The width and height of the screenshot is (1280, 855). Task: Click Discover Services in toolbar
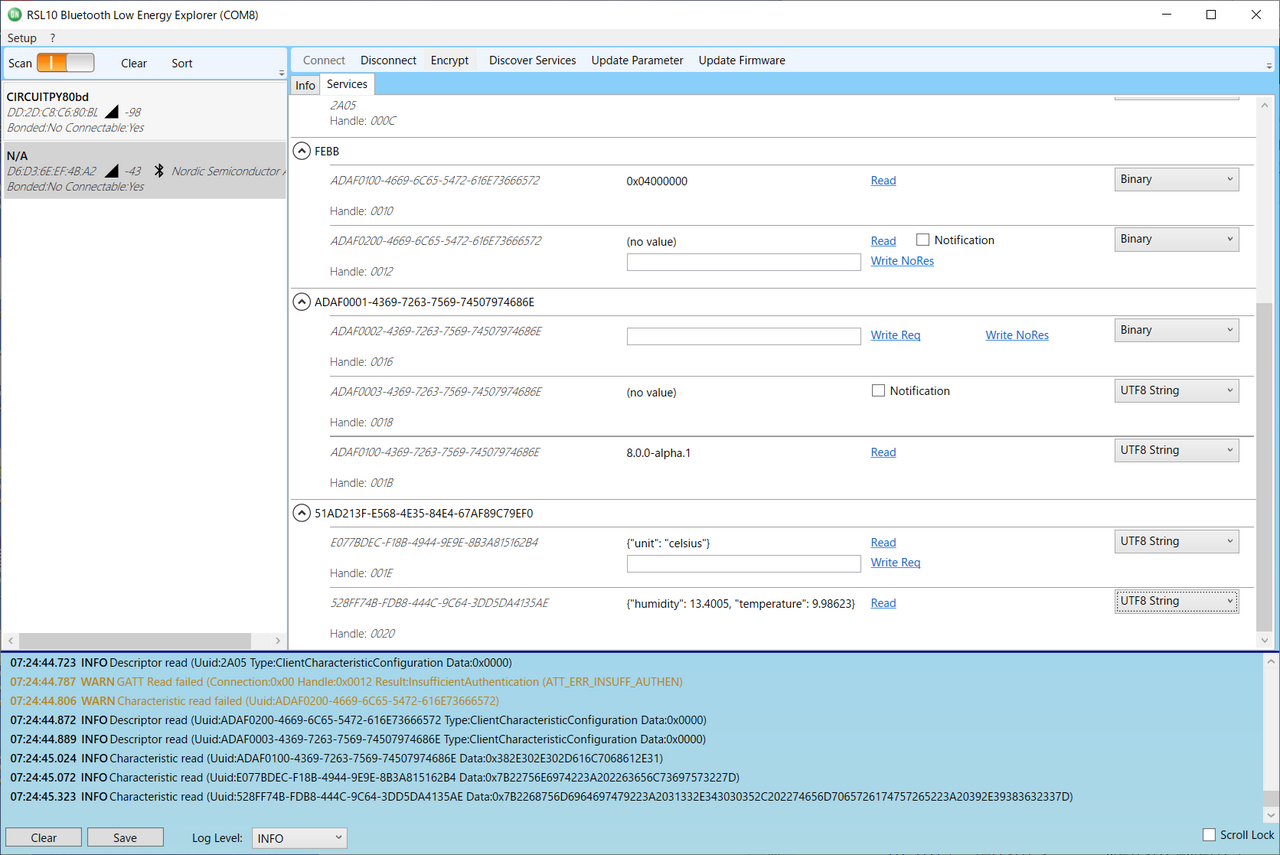pyautogui.click(x=532, y=60)
